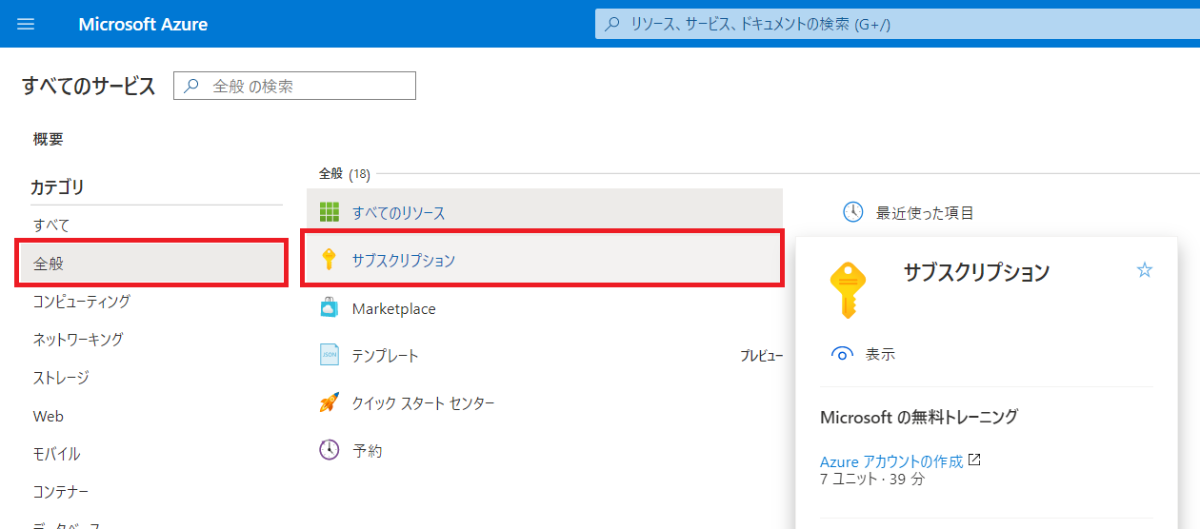Click the テンプレート JSON icon

[329, 355]
